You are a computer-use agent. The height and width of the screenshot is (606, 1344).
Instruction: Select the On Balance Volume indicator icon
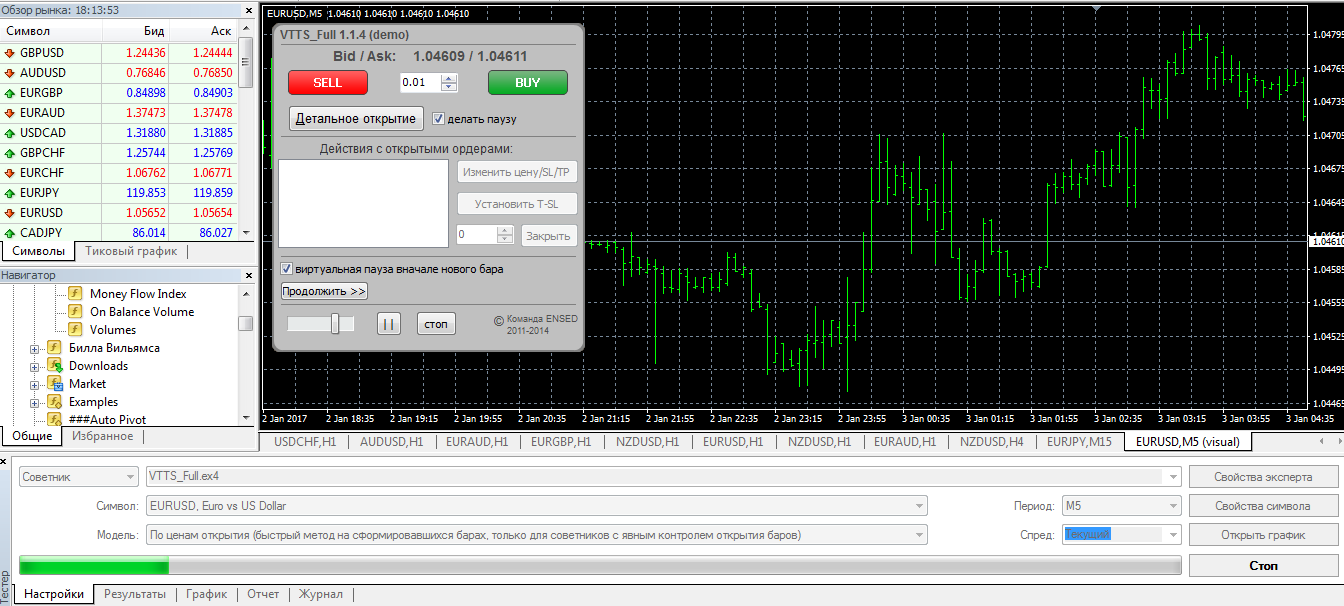(75, 312)
